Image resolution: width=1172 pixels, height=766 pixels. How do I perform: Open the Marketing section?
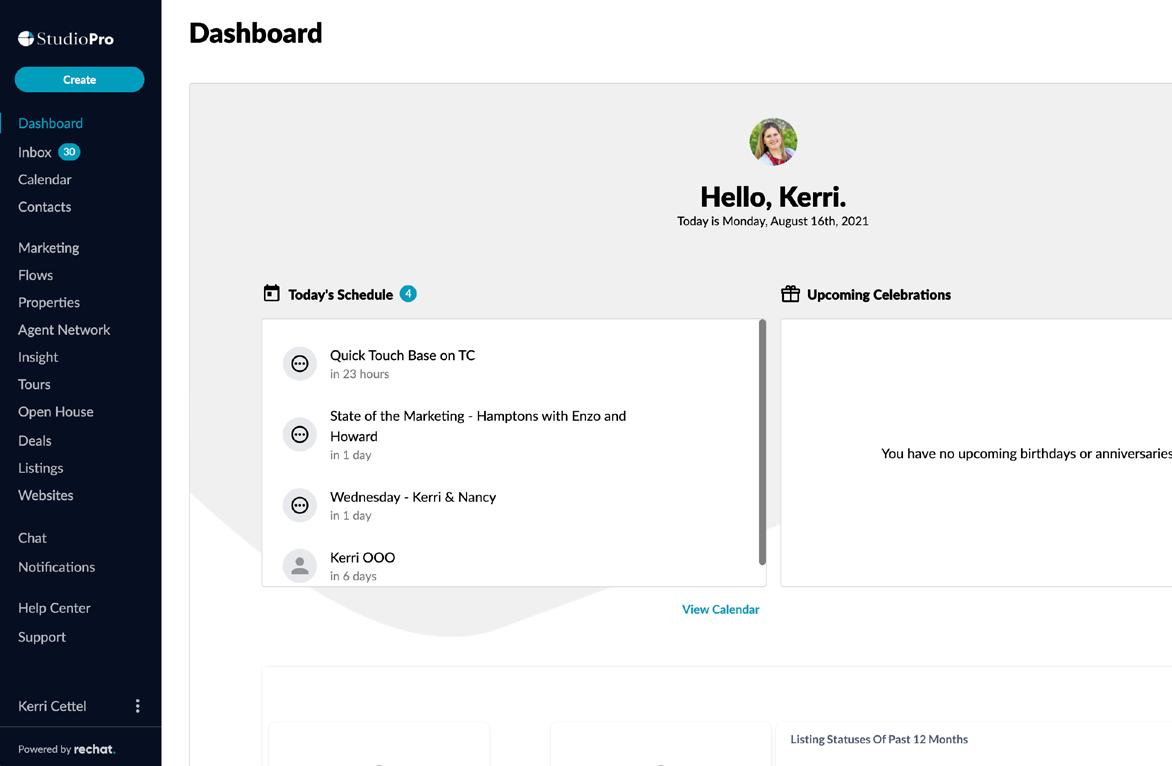49,247
